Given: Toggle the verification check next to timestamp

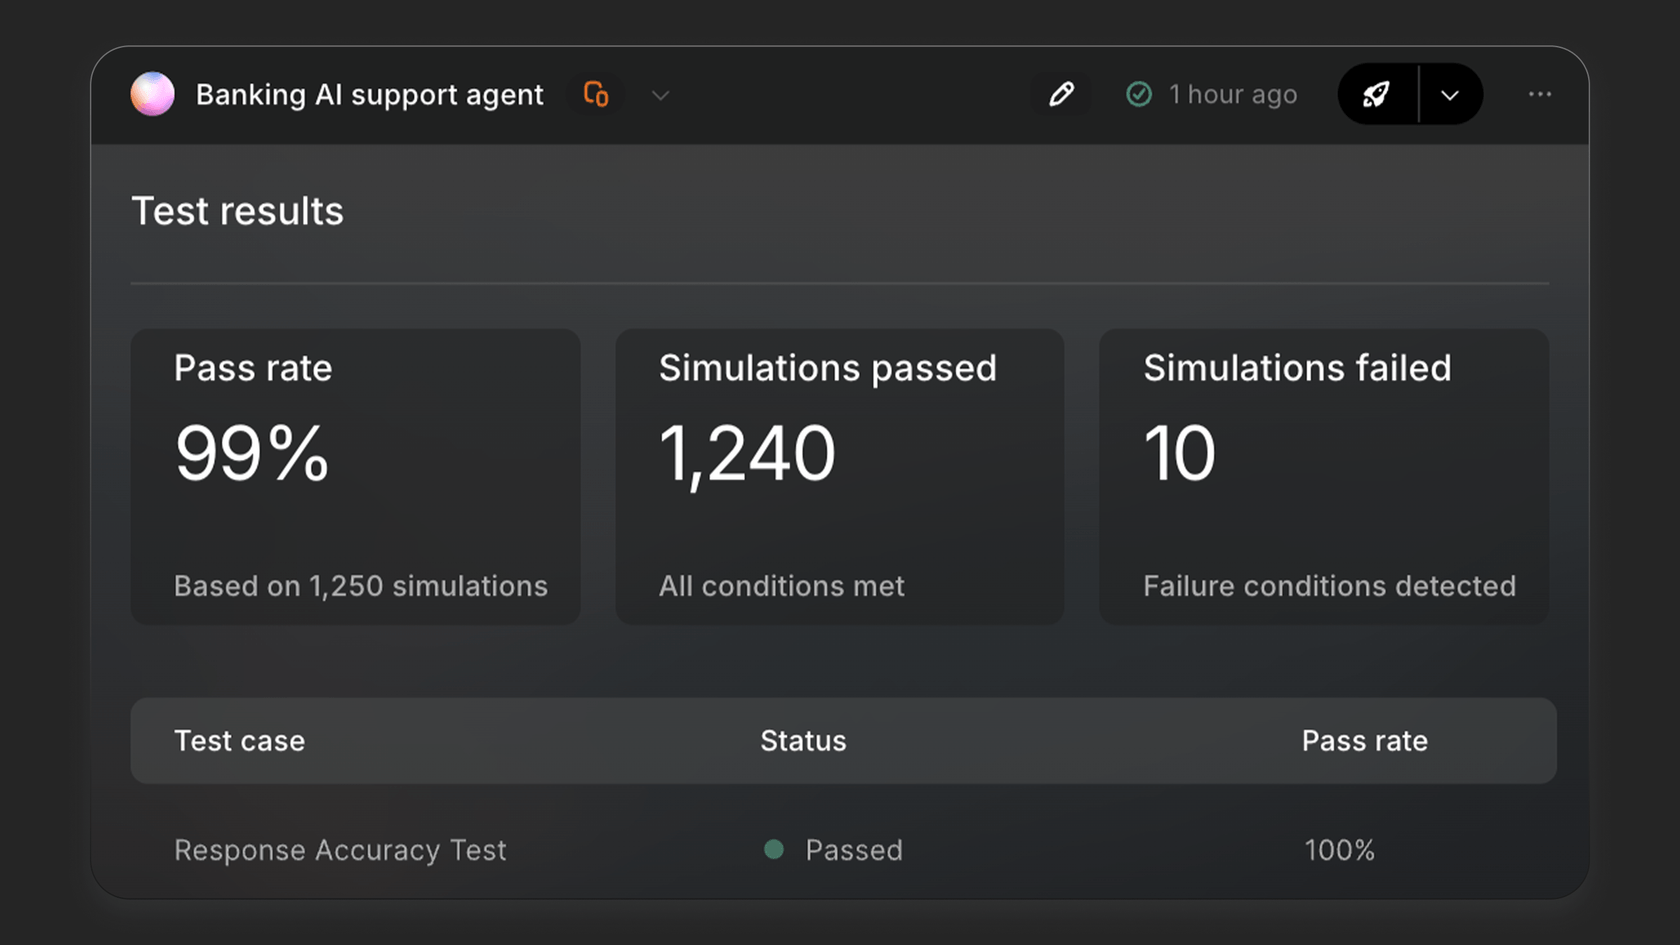Looking at the screenshot, I should [x=1139, y=94].
